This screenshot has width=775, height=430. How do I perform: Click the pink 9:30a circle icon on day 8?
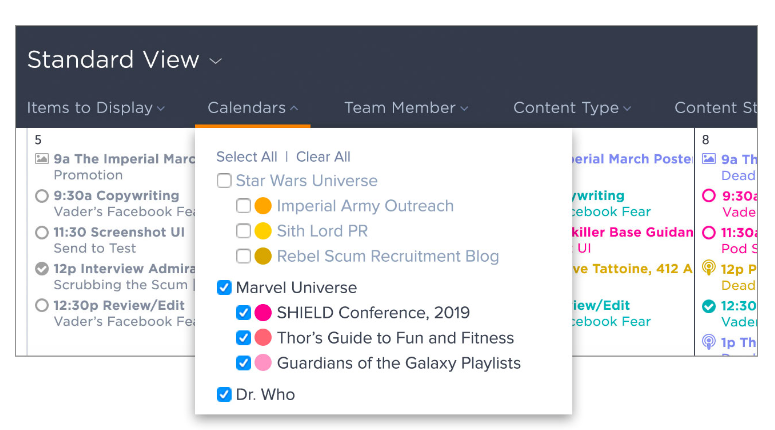coord(709,196)
